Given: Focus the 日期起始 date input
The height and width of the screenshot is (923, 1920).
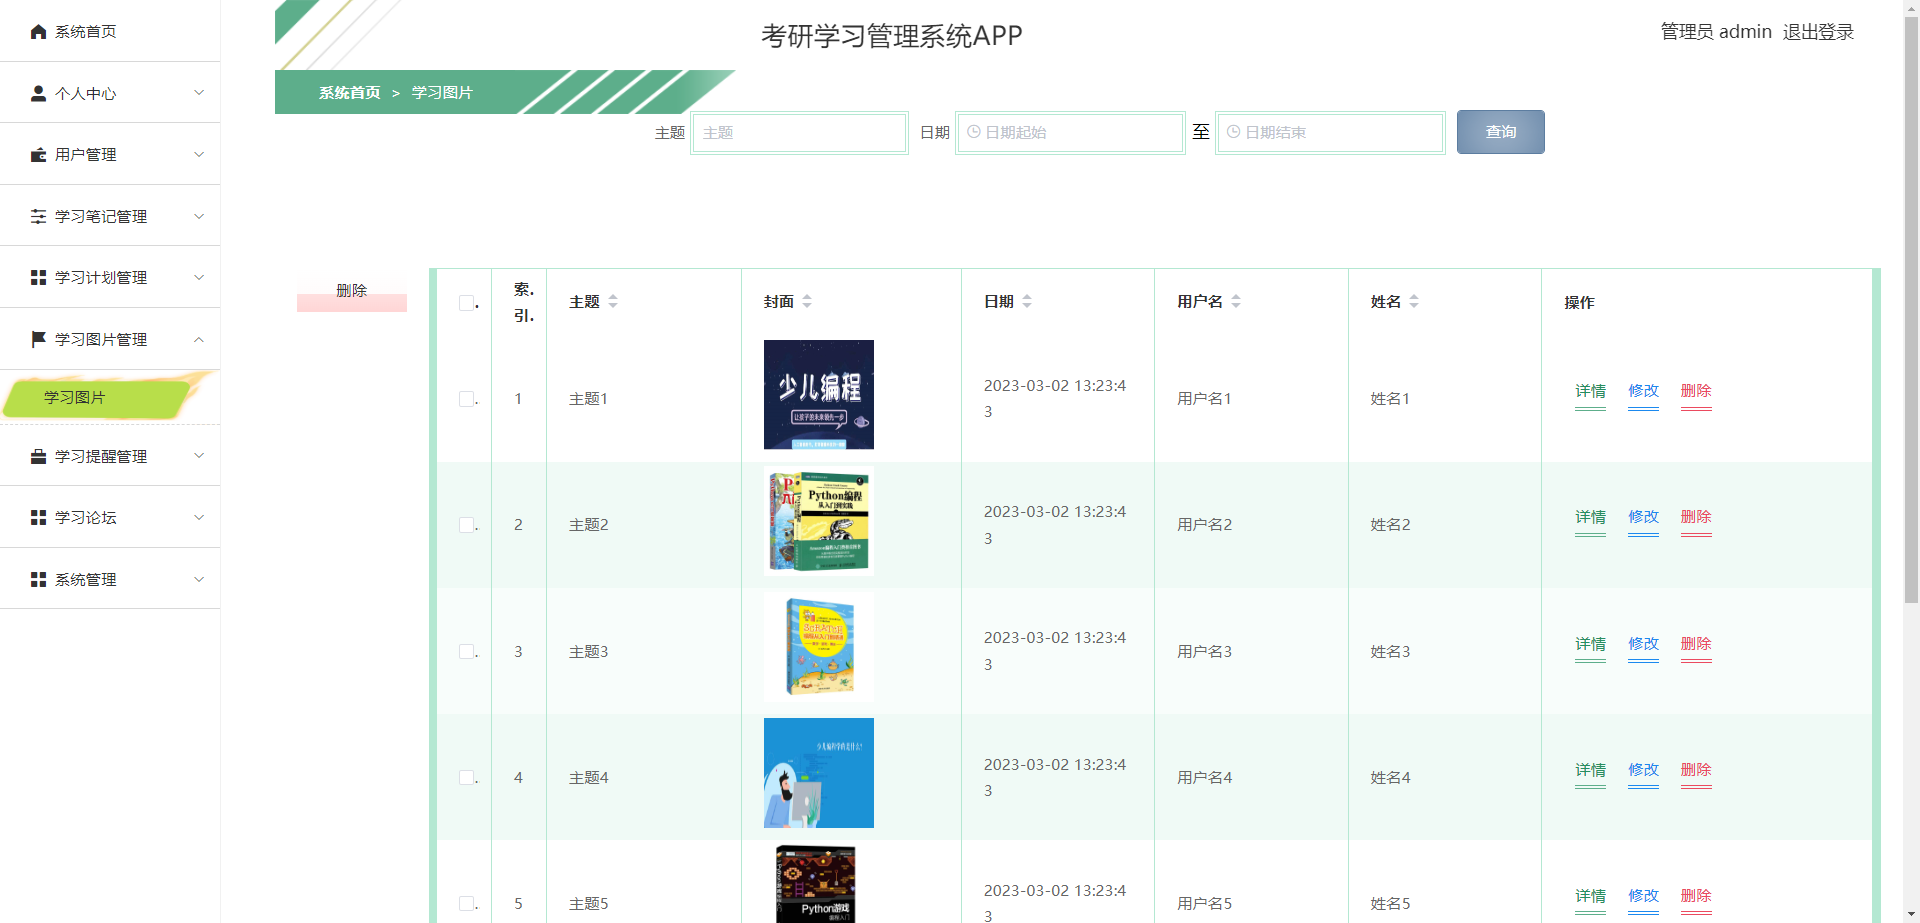Looking at the screenshot, I should (1069, 132).
